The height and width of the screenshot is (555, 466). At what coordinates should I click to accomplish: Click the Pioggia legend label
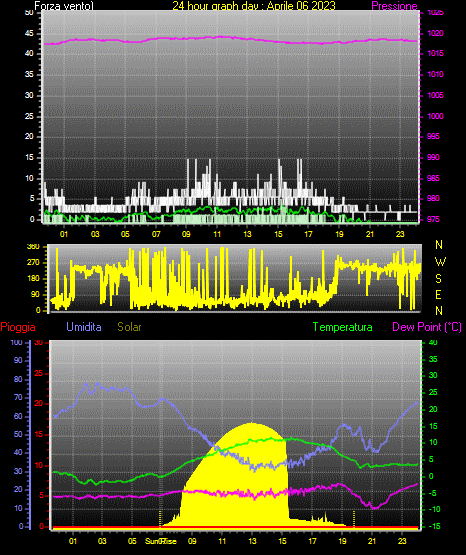pyautogui.click(x=18, y=327)
